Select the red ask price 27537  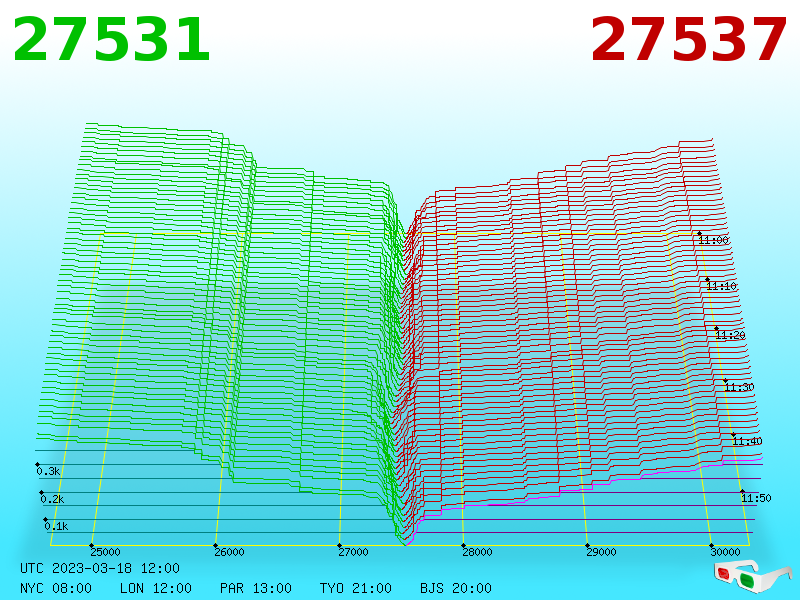[688, 40]
